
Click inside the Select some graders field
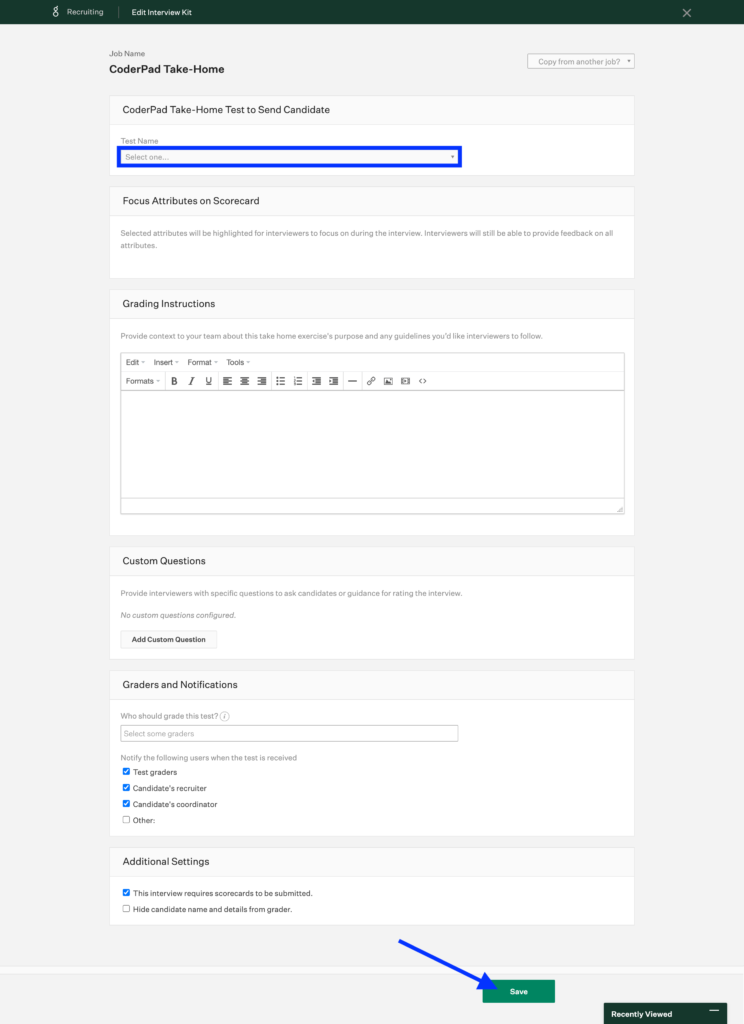coord(290,733)
